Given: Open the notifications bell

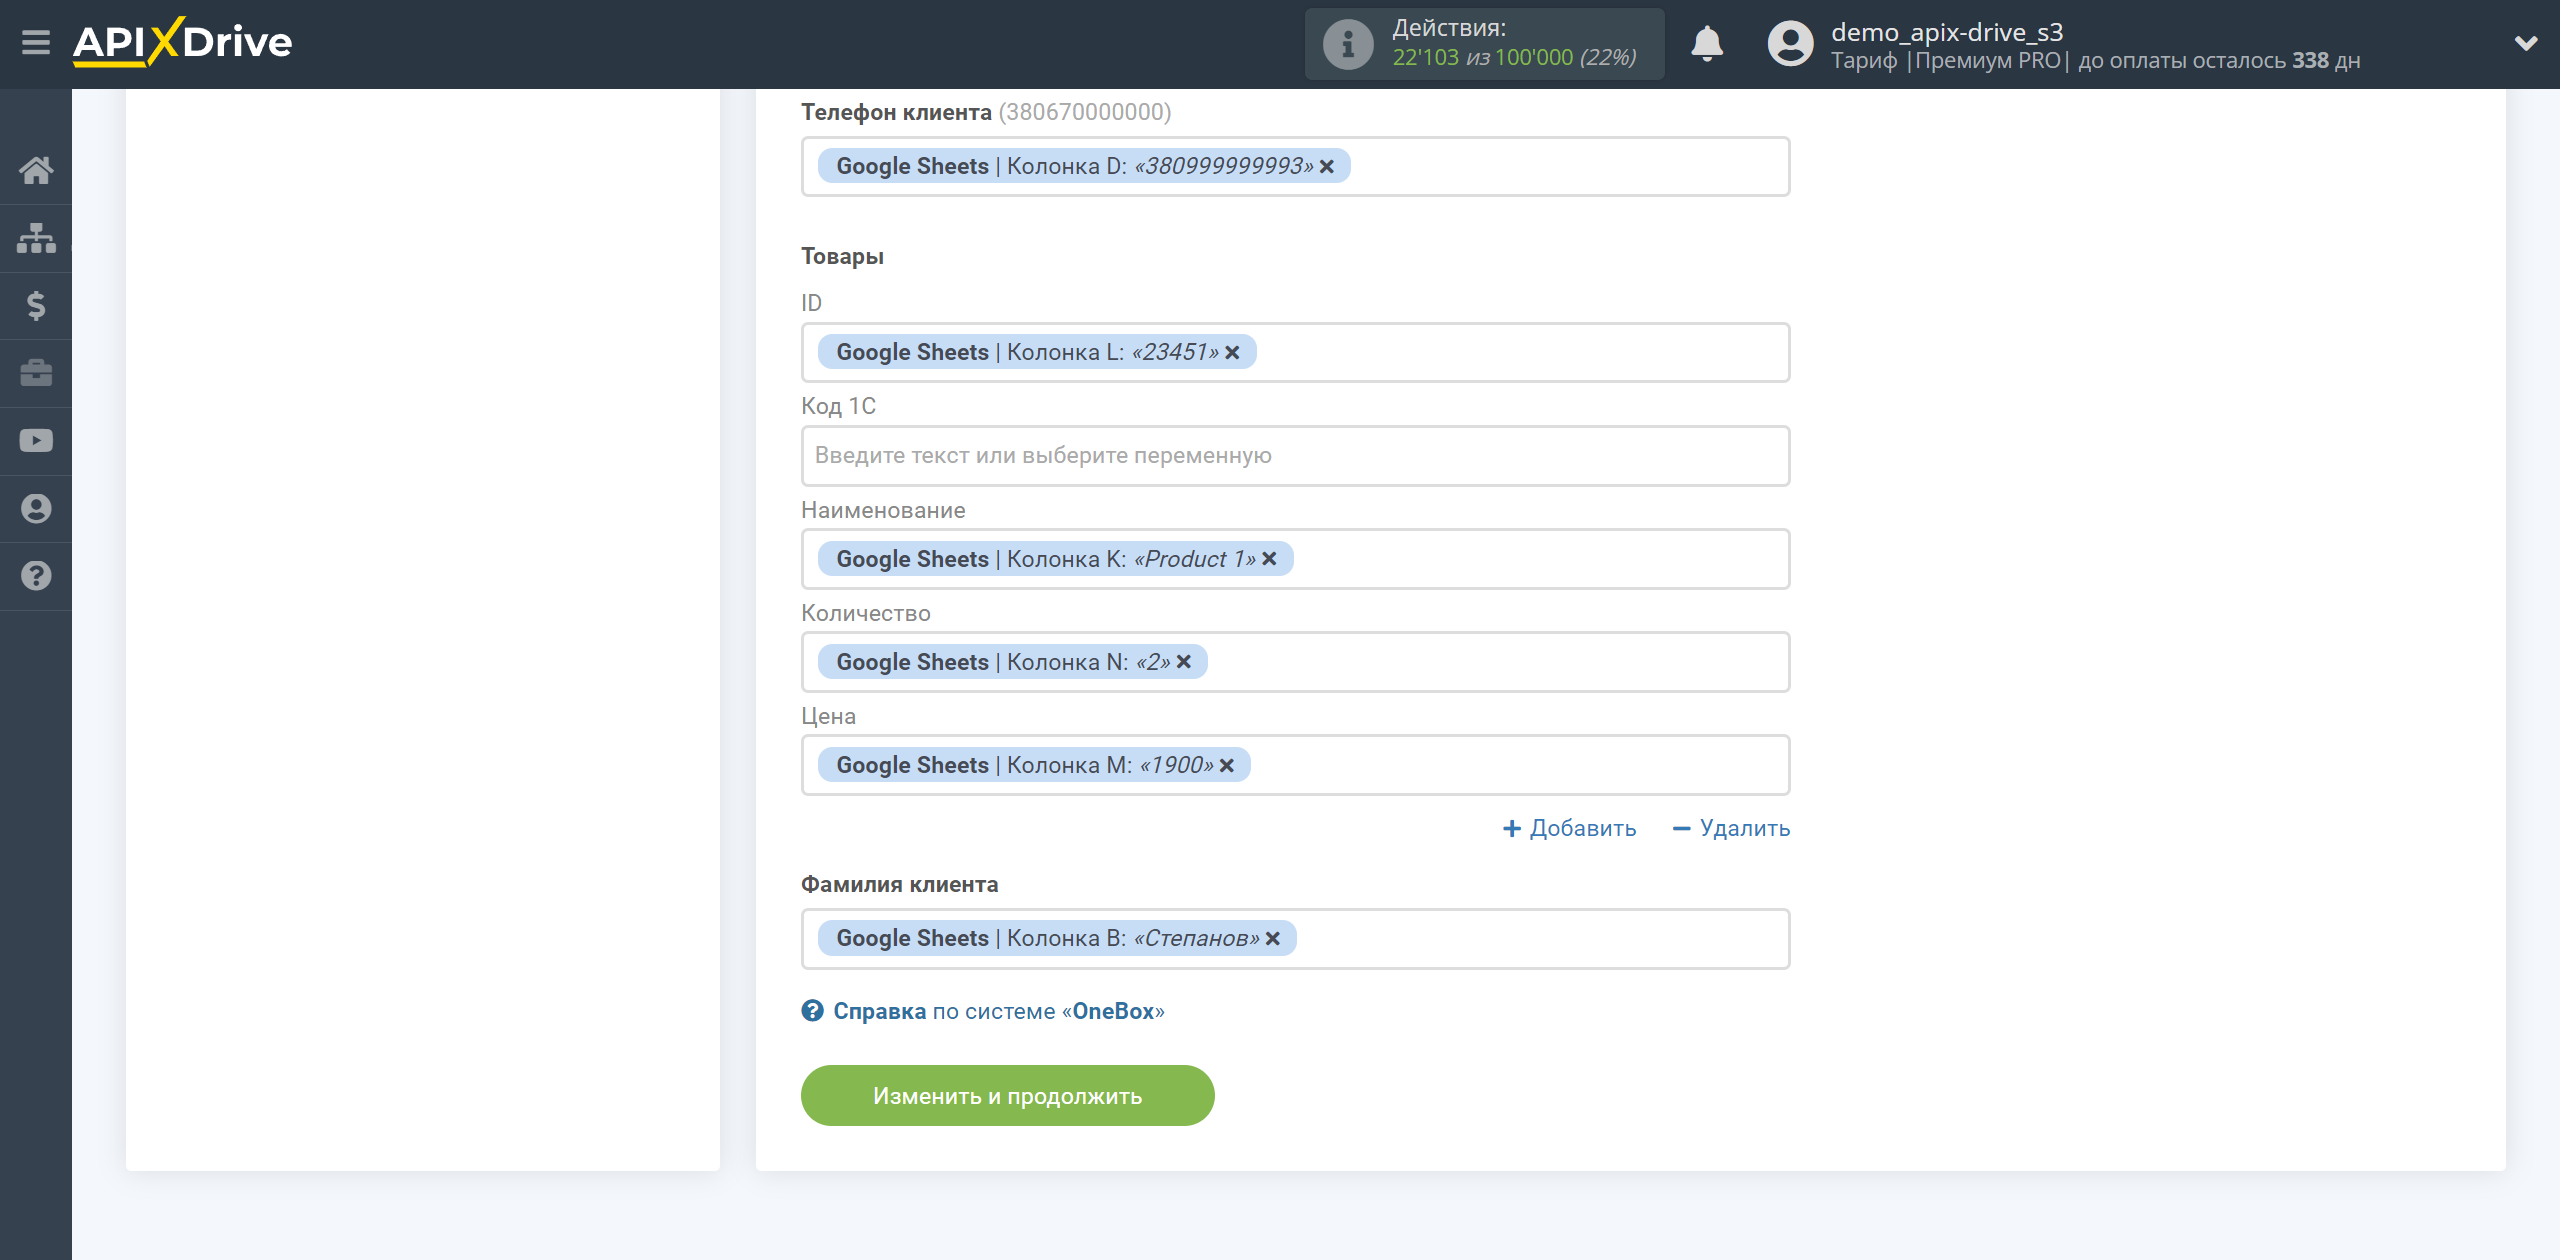Looking at the screenshot, I should (1707, 44).
